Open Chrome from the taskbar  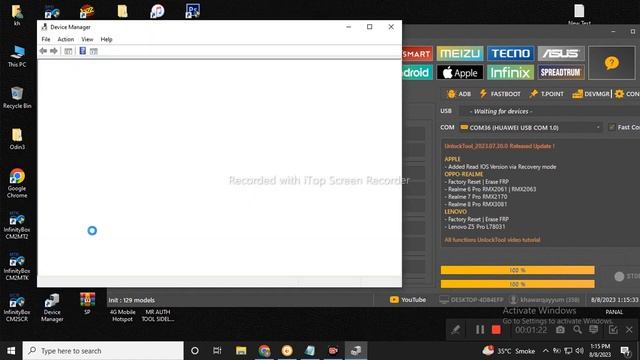coord(264,351)
